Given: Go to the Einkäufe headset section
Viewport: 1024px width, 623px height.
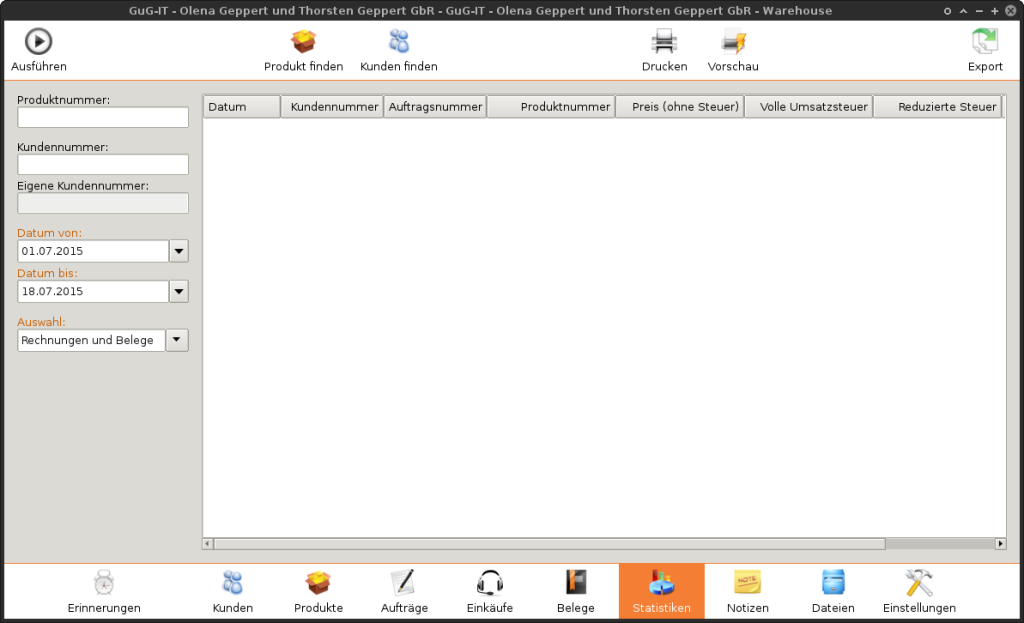Looking at the screenshot, I should [x=489, y=583].
